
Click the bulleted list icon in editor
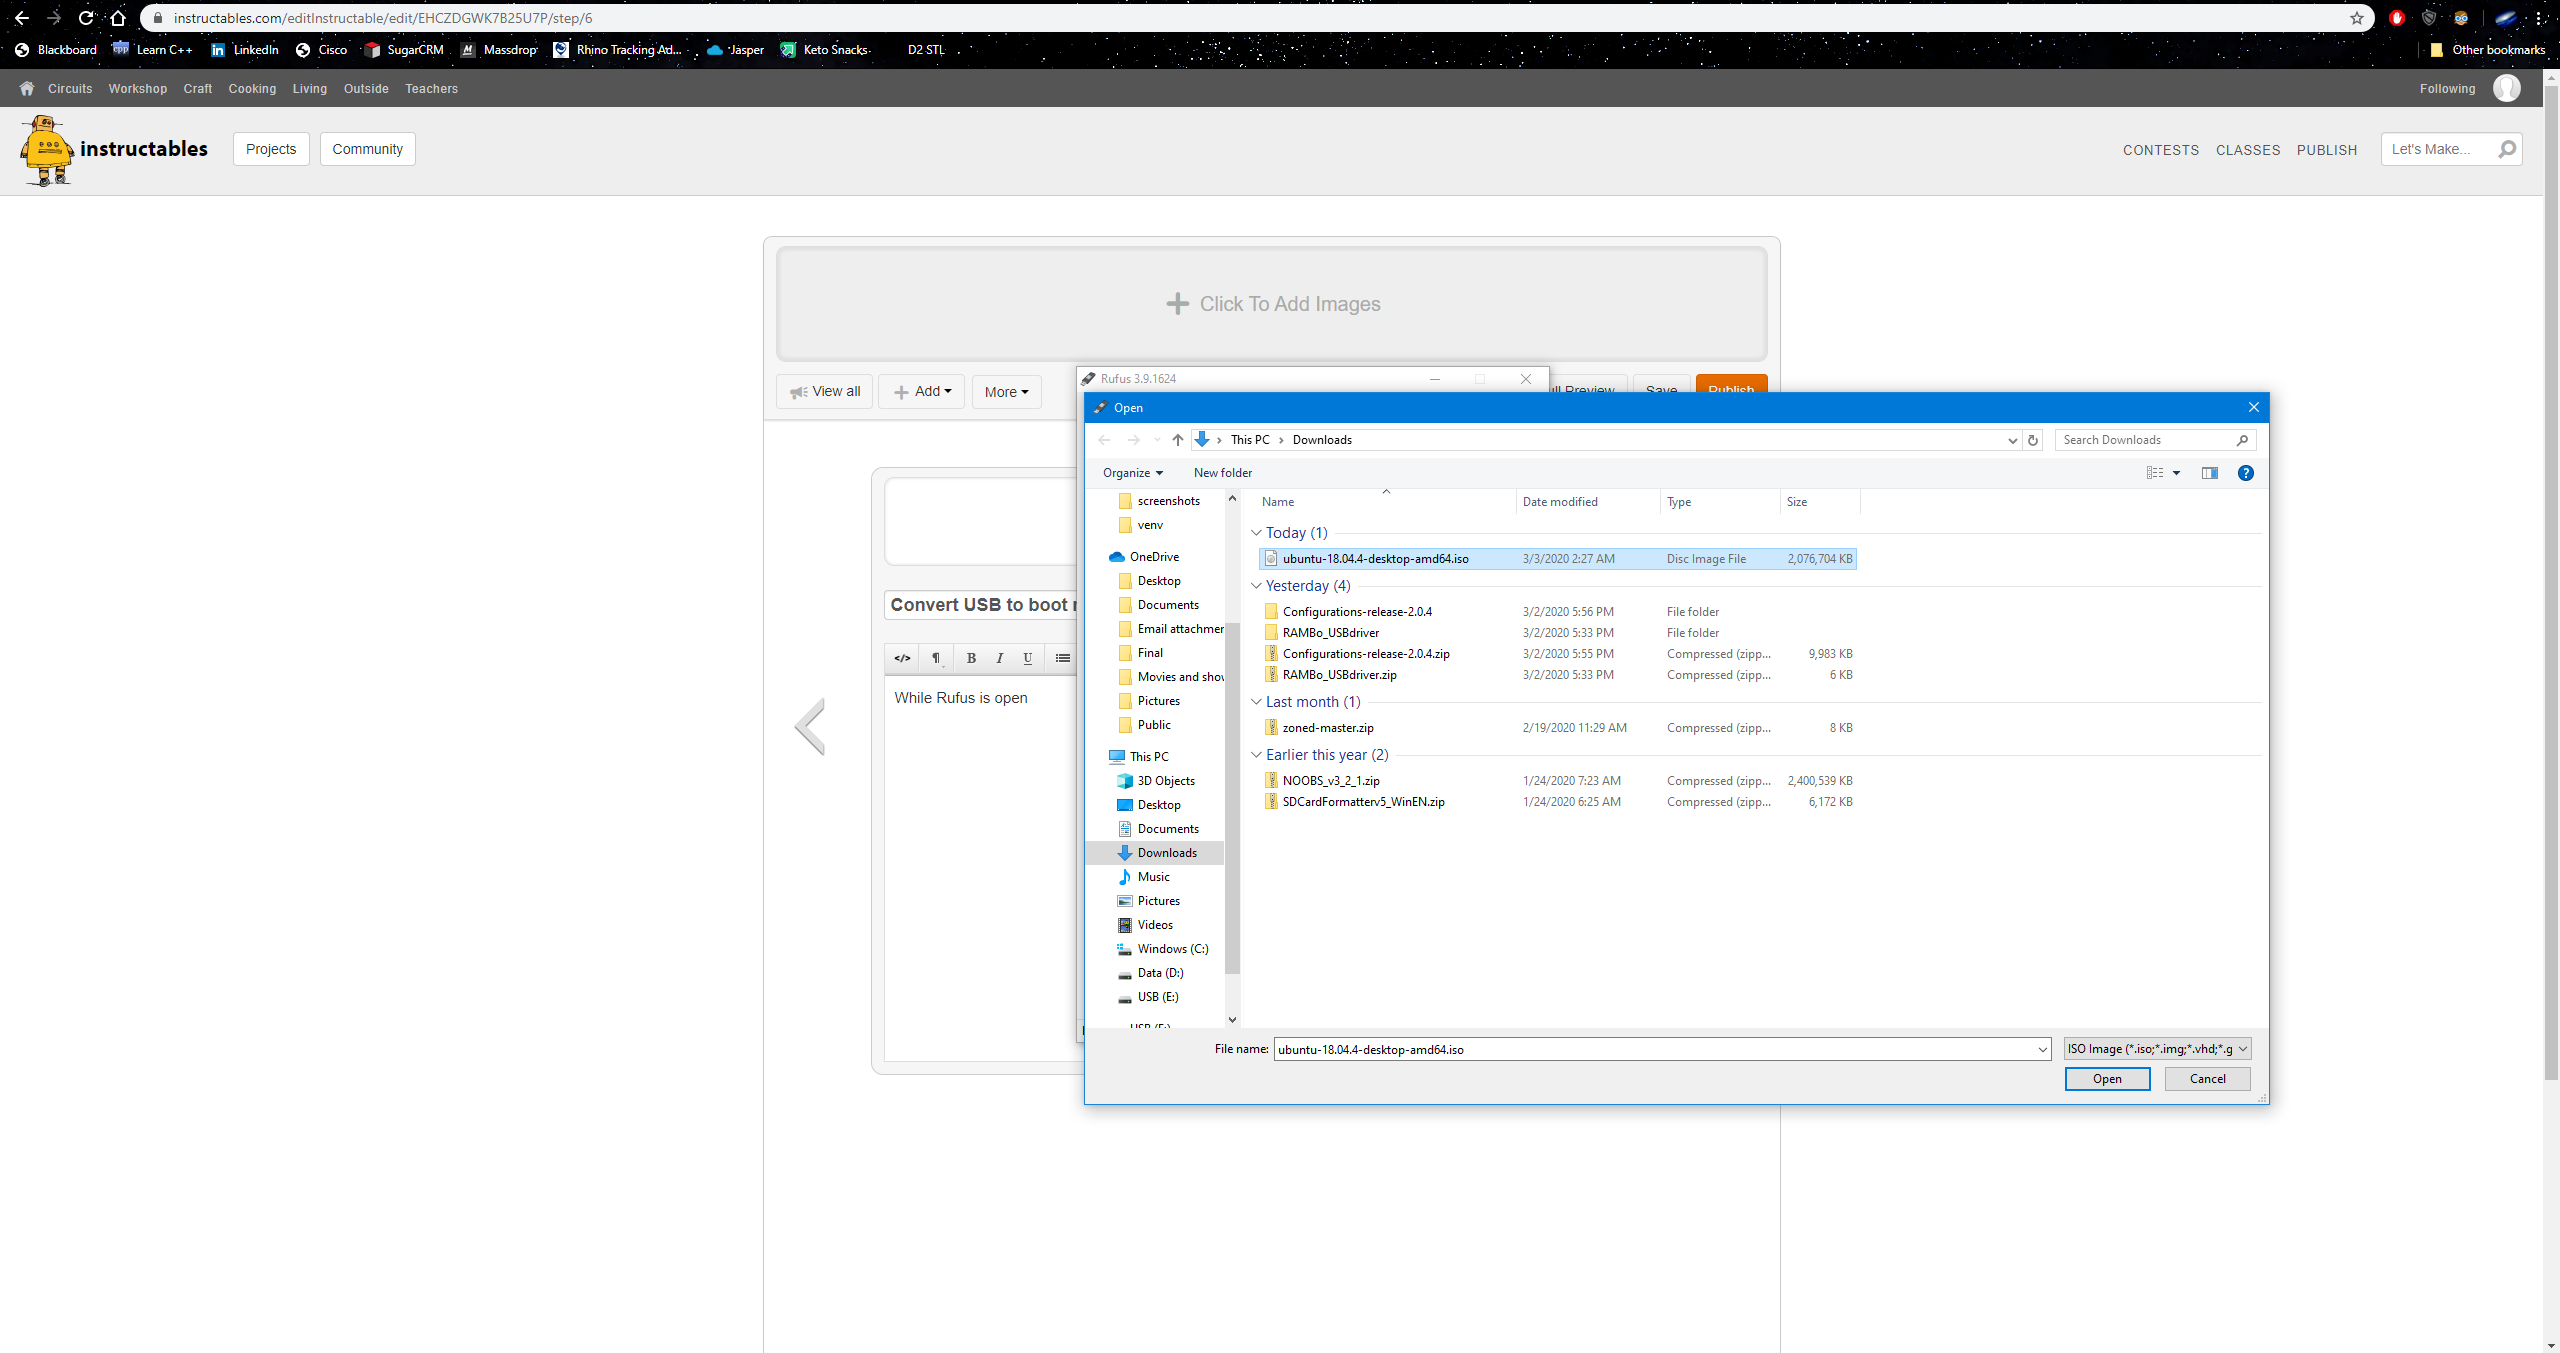(1062, 658)
